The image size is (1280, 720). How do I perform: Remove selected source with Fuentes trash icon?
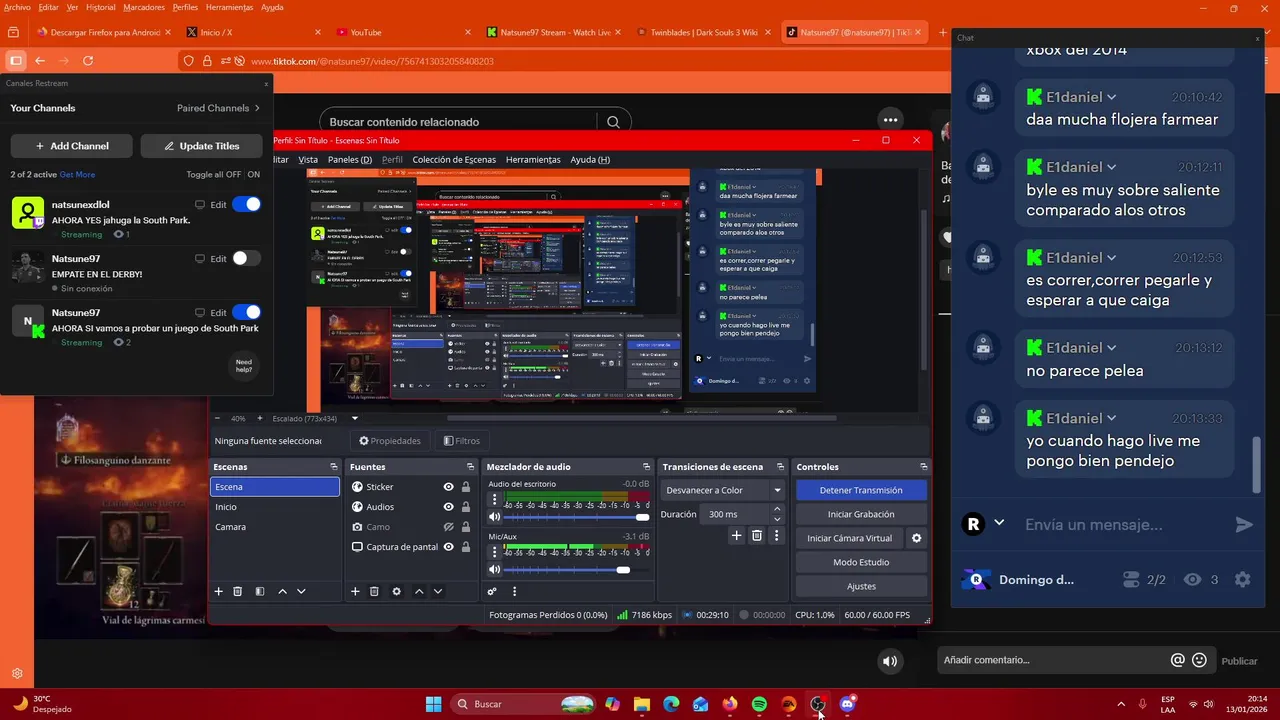click(374, 591)
